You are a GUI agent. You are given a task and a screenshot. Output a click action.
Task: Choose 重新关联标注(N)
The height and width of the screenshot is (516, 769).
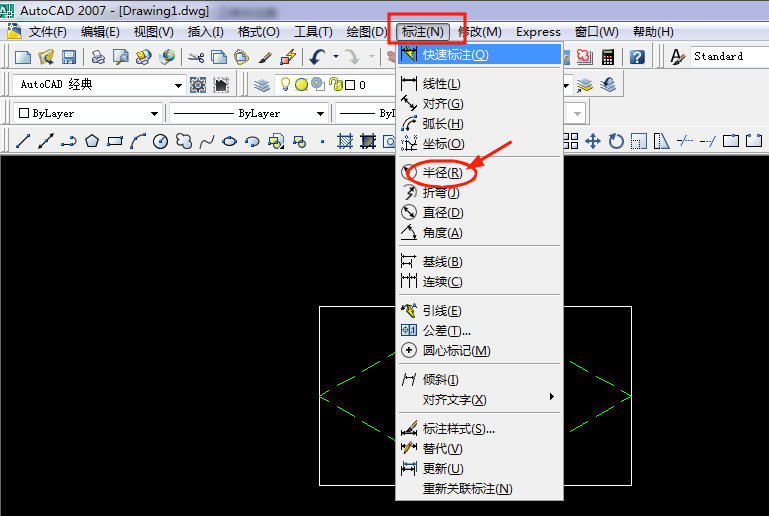[x=479, y=489]
